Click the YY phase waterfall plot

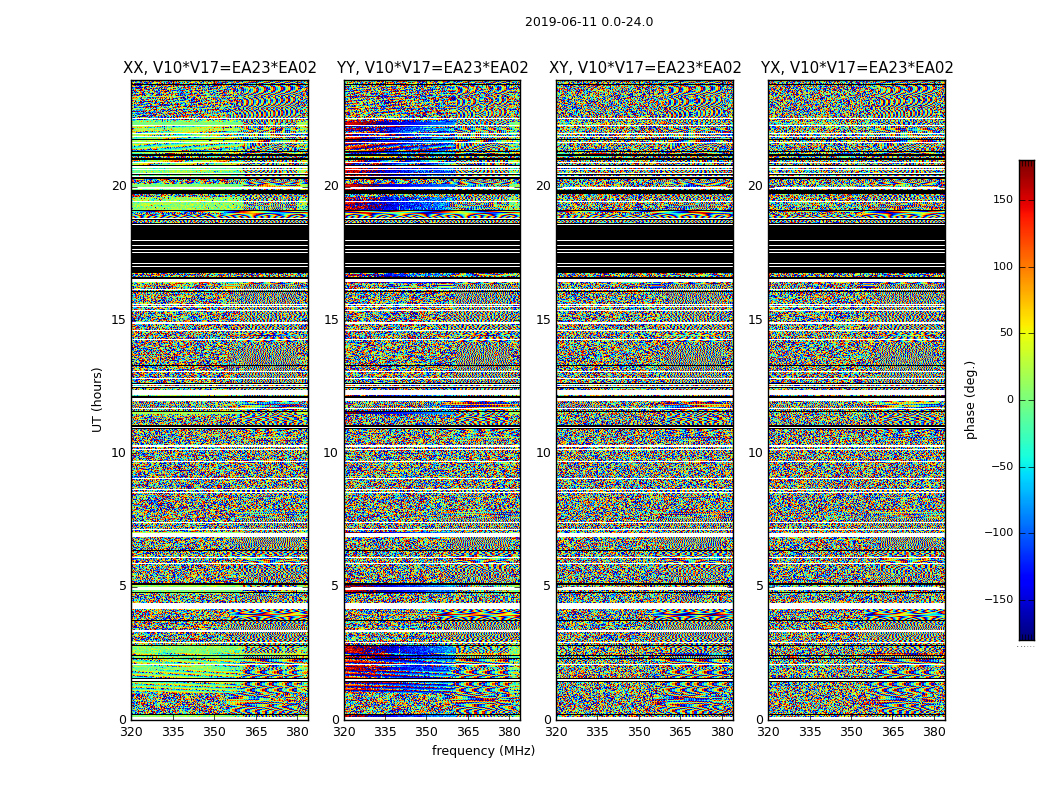click(x=433, y=400)
